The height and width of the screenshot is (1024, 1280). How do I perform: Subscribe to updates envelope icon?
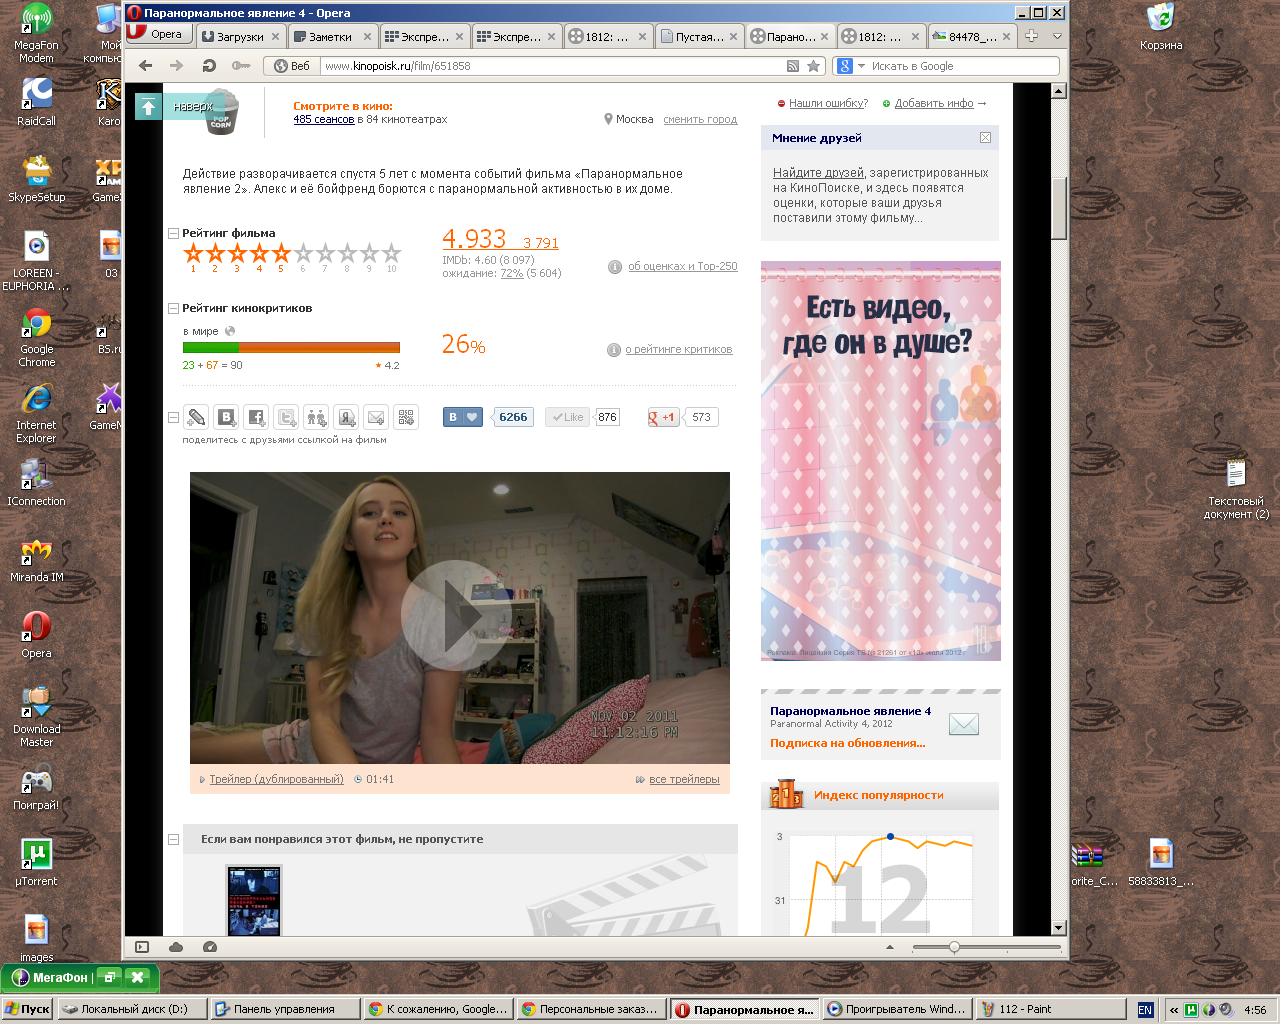click(x=964, y=724)
